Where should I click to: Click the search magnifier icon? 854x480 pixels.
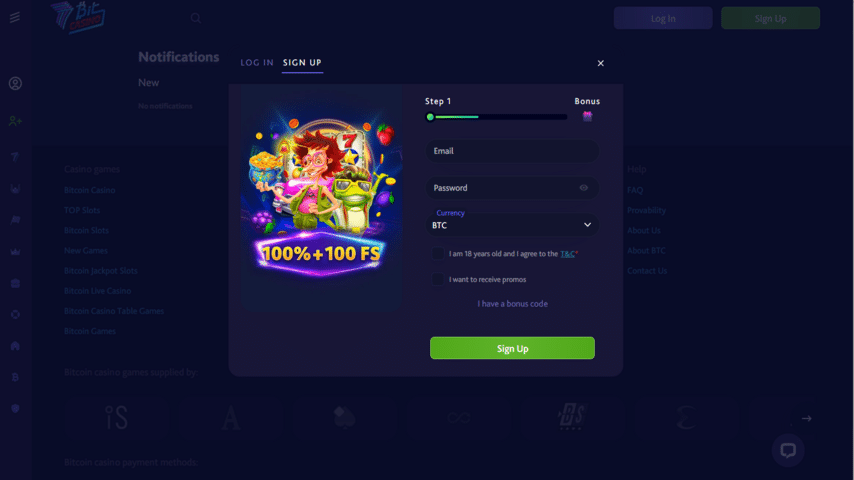pos(196,18)
